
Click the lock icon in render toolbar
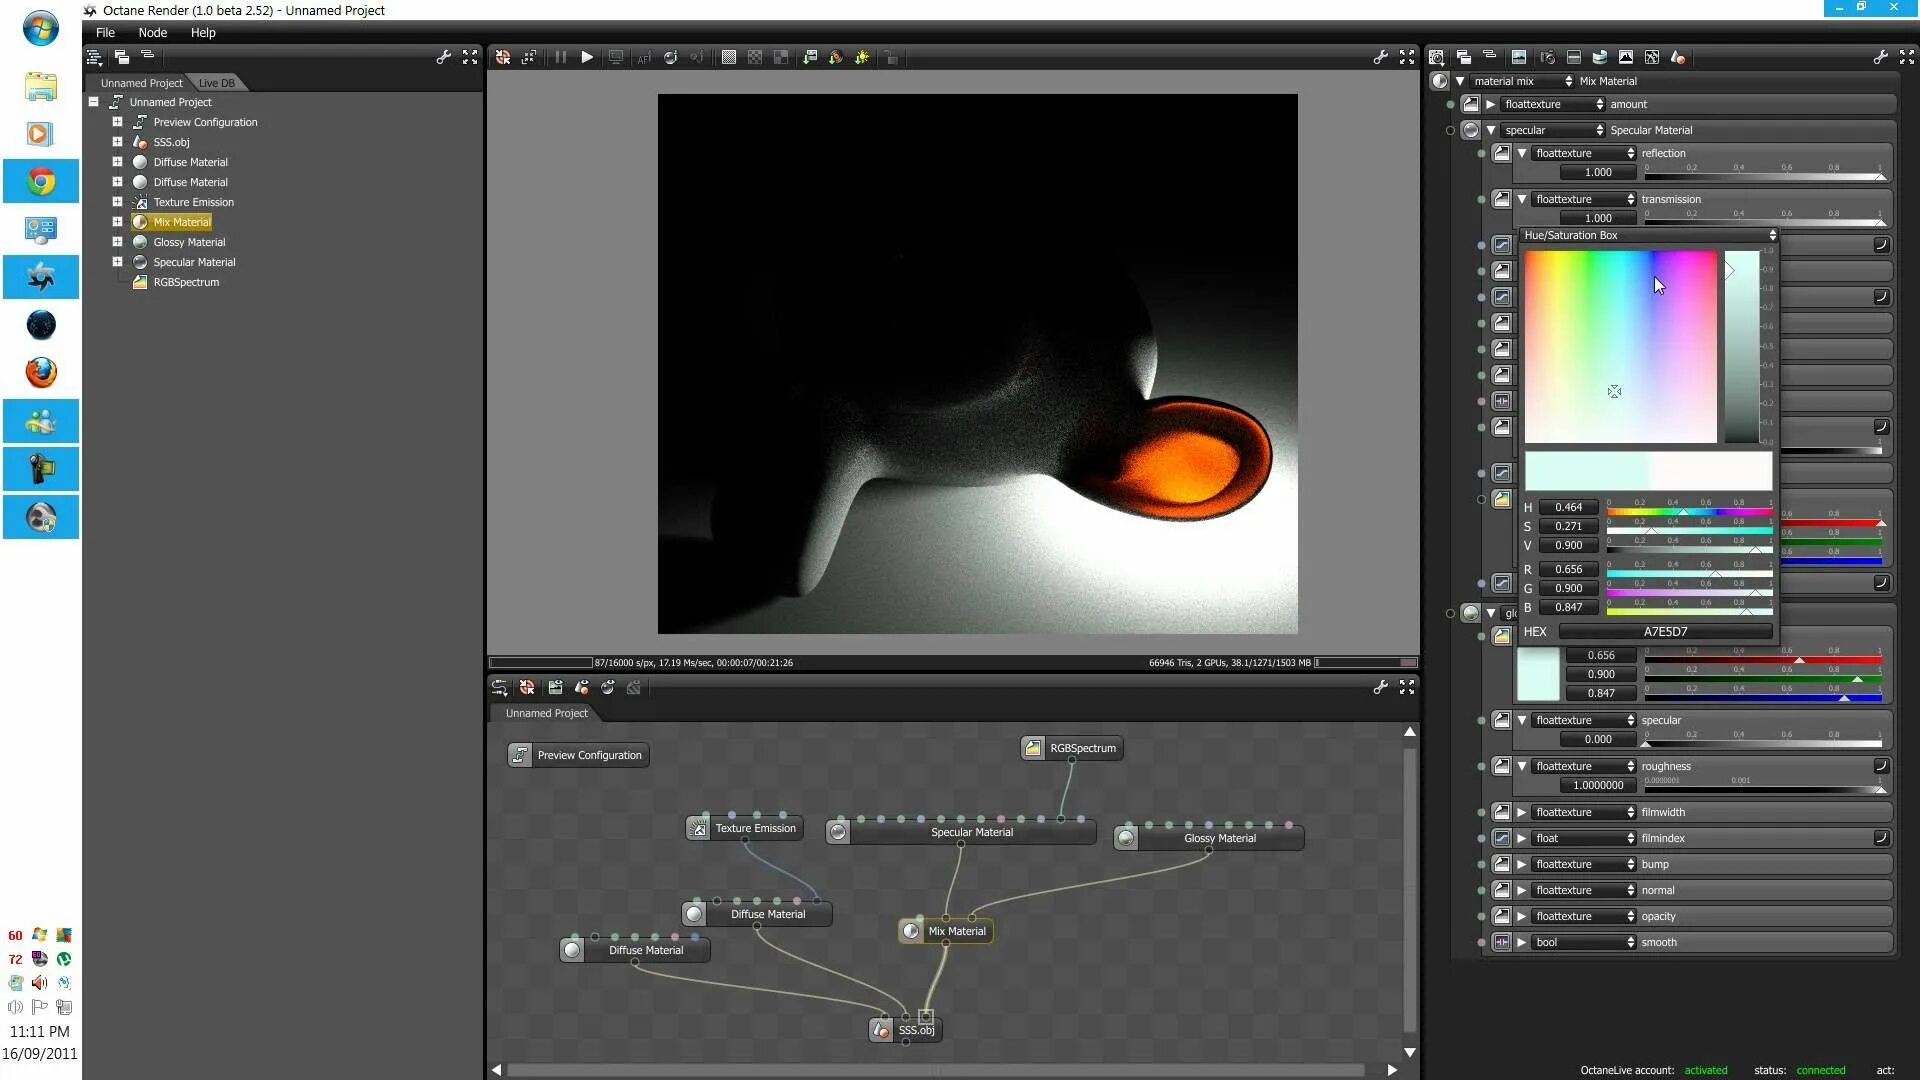tap(890, 57)
